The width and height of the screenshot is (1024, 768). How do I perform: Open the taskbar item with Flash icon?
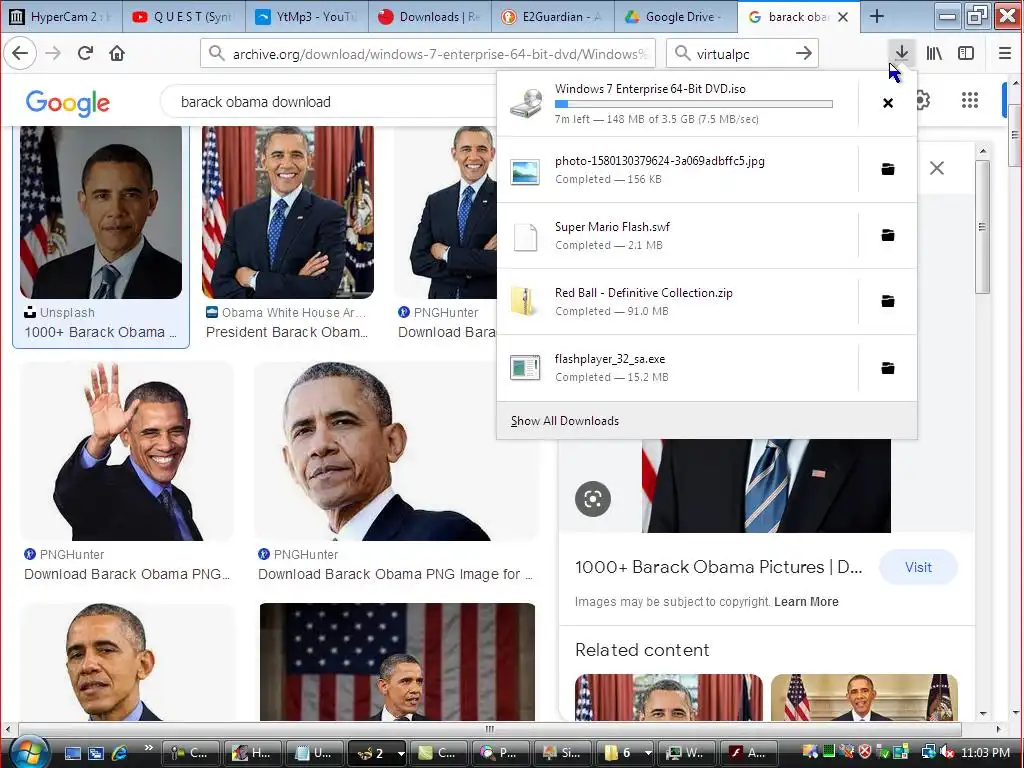pos(748,753)
